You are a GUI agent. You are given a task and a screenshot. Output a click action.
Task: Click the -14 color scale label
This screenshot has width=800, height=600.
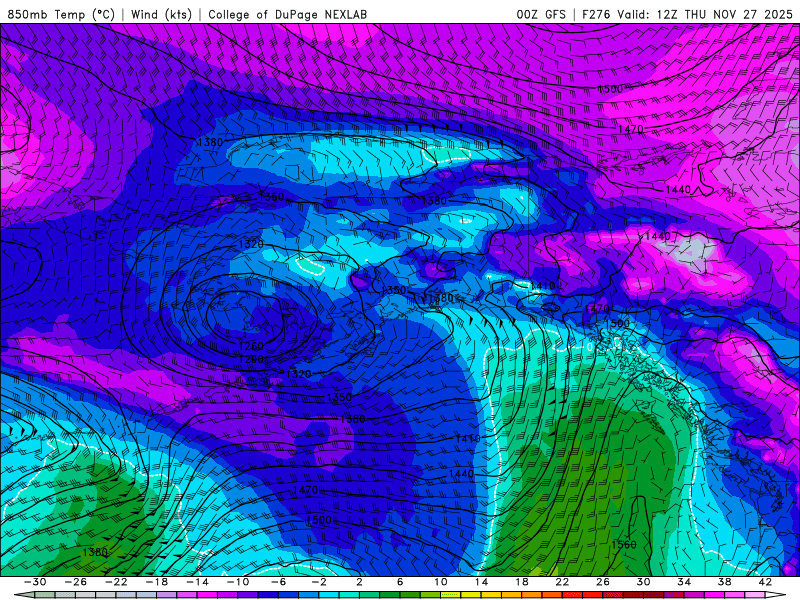(197, 582)
